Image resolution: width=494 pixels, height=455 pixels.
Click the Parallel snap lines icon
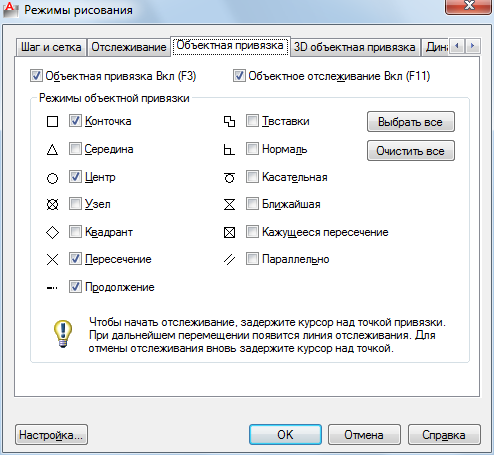229,259
